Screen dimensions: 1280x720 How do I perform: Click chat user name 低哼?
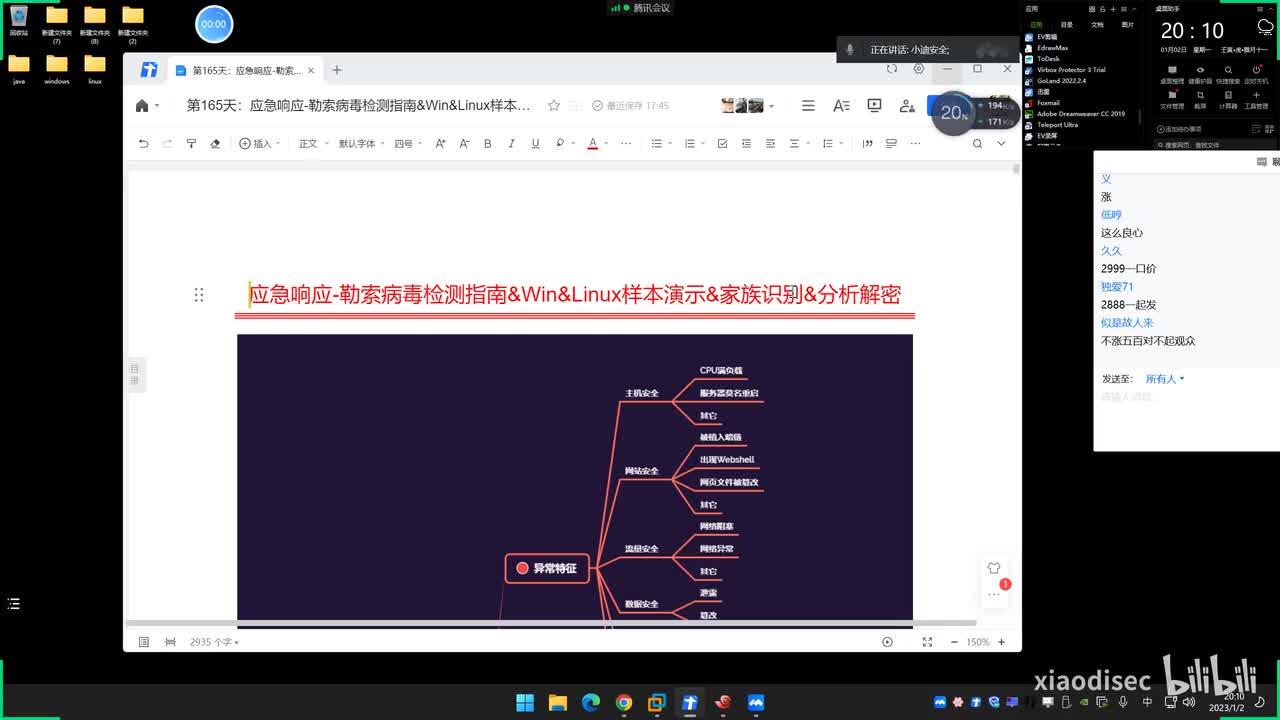click(x=1111, y=215)
